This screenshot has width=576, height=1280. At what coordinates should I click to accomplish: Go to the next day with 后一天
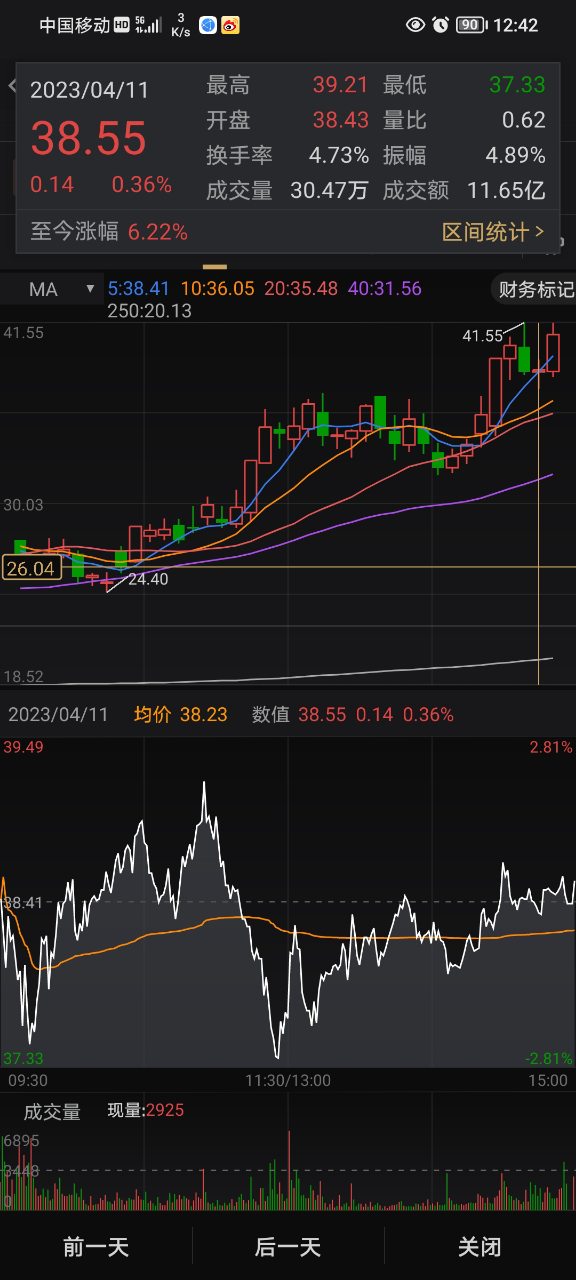[288, 1247]
